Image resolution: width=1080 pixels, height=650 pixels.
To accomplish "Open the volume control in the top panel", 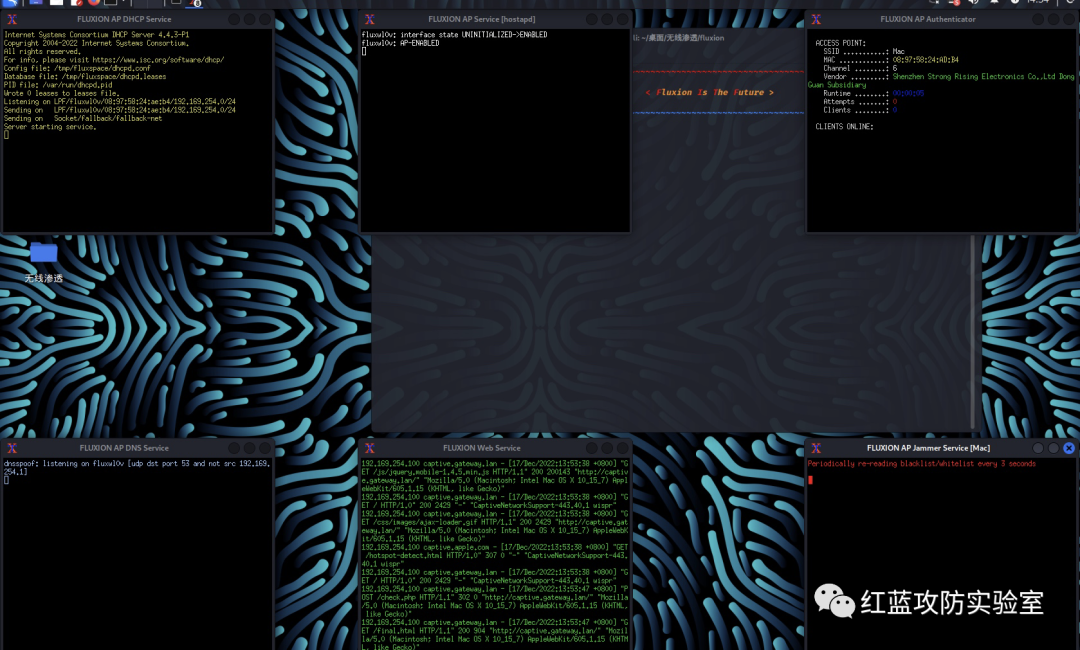I will click(x=973, y=3).
